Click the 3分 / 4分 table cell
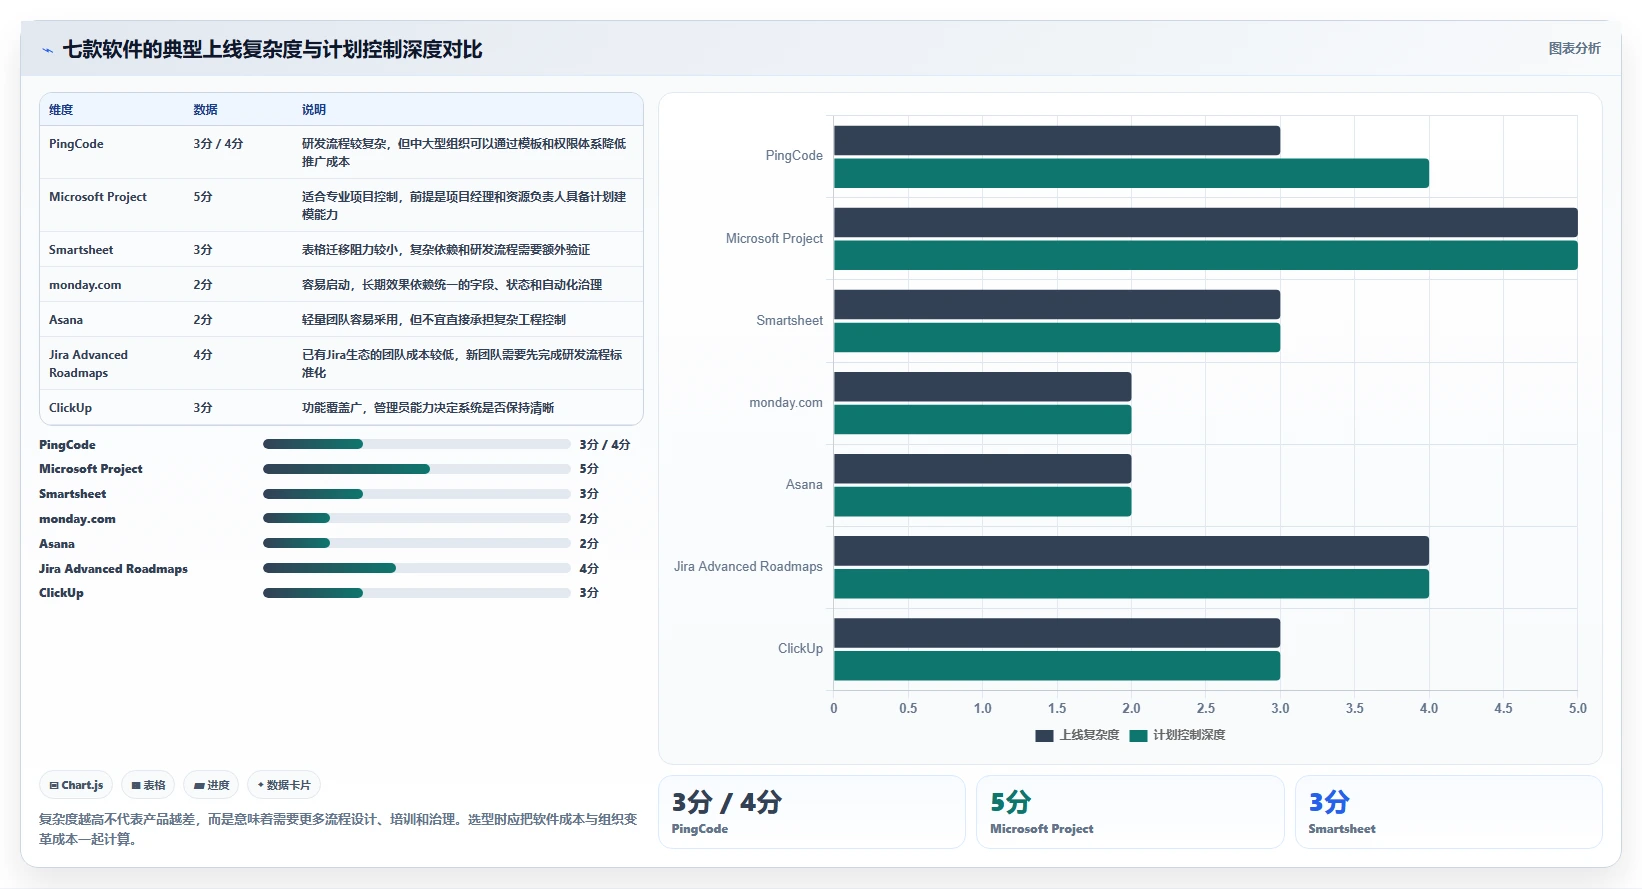This screenshot has height=889, width=1642. [218, 144]
